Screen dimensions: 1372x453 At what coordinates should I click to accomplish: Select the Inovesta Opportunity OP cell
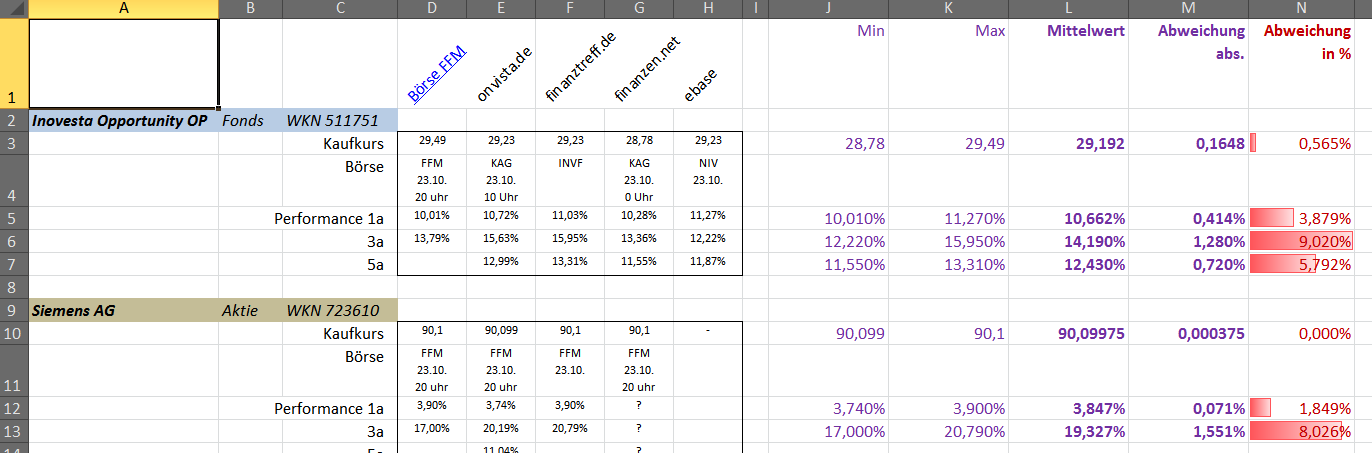(x=122, y=121)
